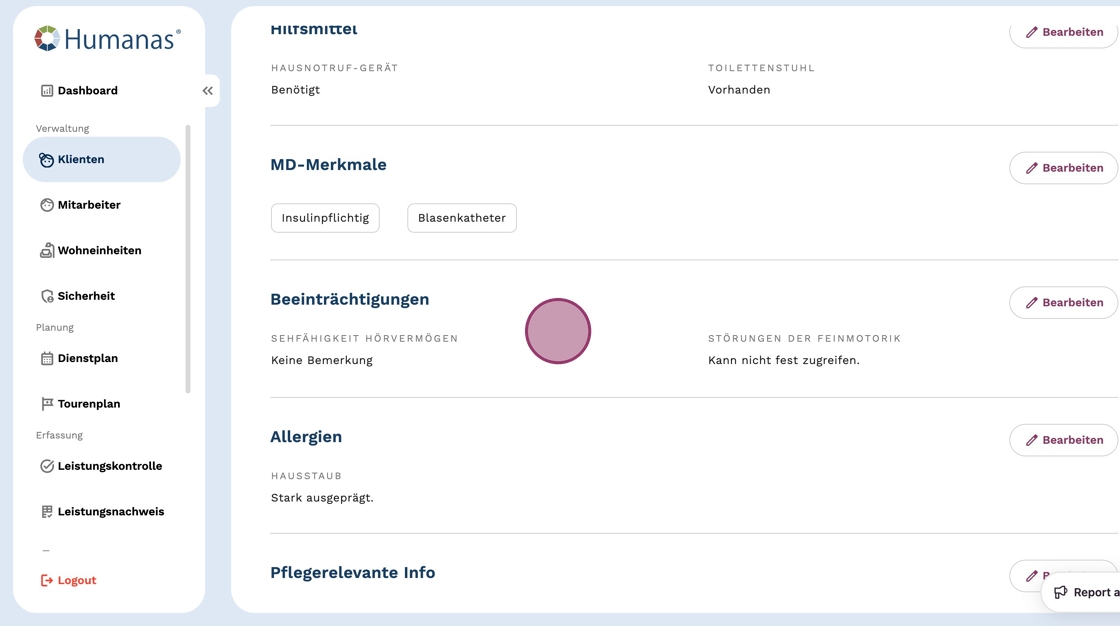
Task: Click the Leistungskontrolle checkmark icon
Action: pos(47,466)
